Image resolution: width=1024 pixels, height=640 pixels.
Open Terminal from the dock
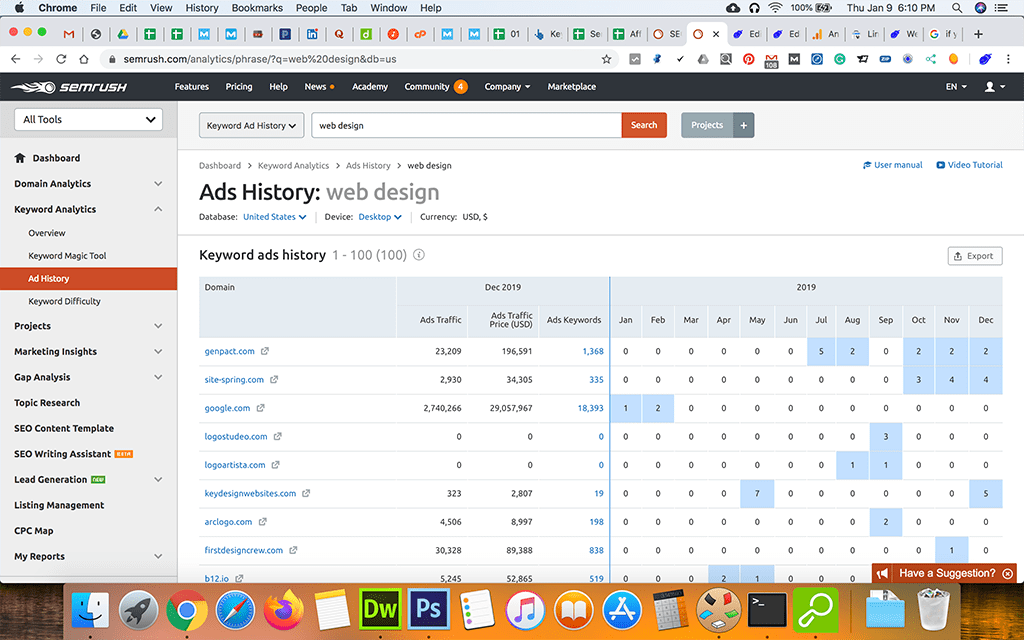pyautogui.click(x=767, y=609)
